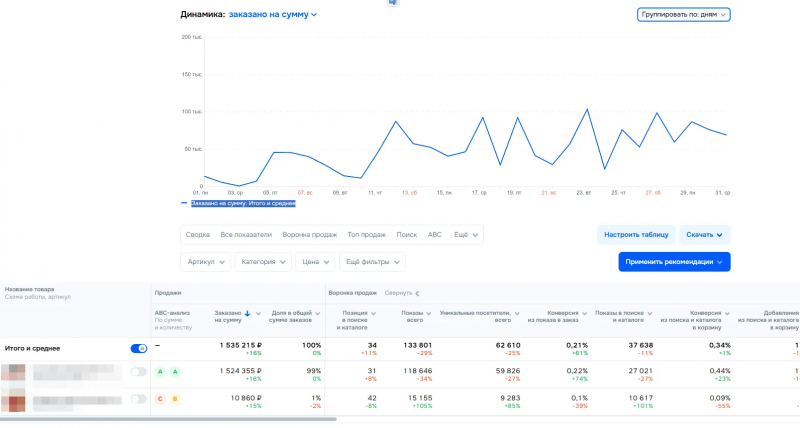The image size is (800, 428).
Task: Open Доля в общей сумме заказов chevron
Action: click(317, 313)
